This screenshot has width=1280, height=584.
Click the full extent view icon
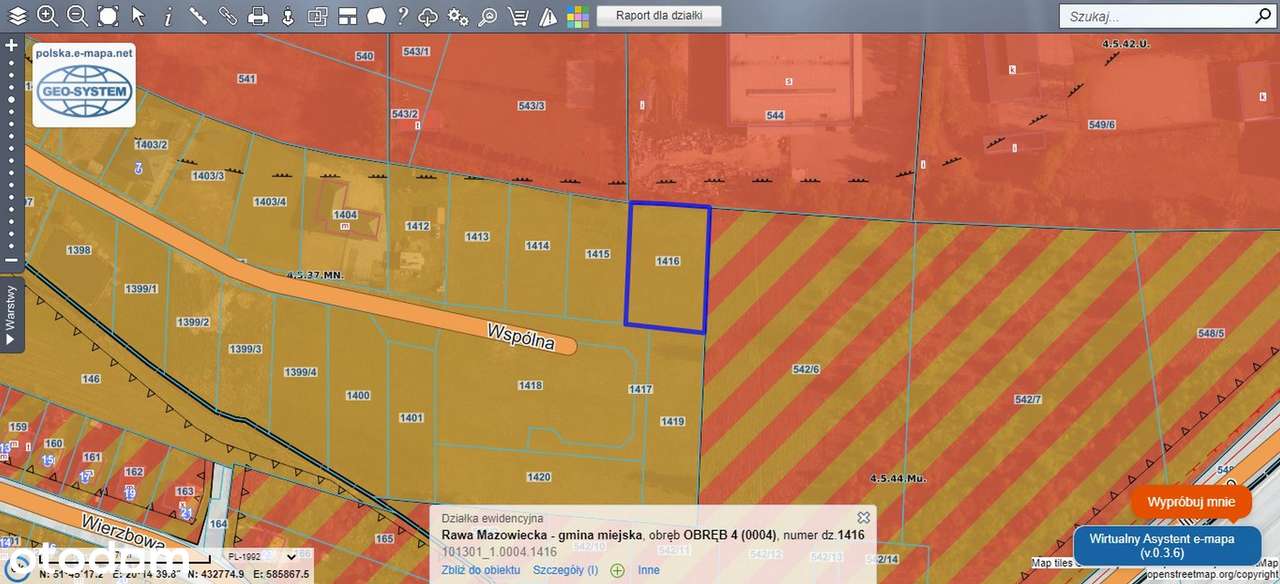[x=107, y=15]
